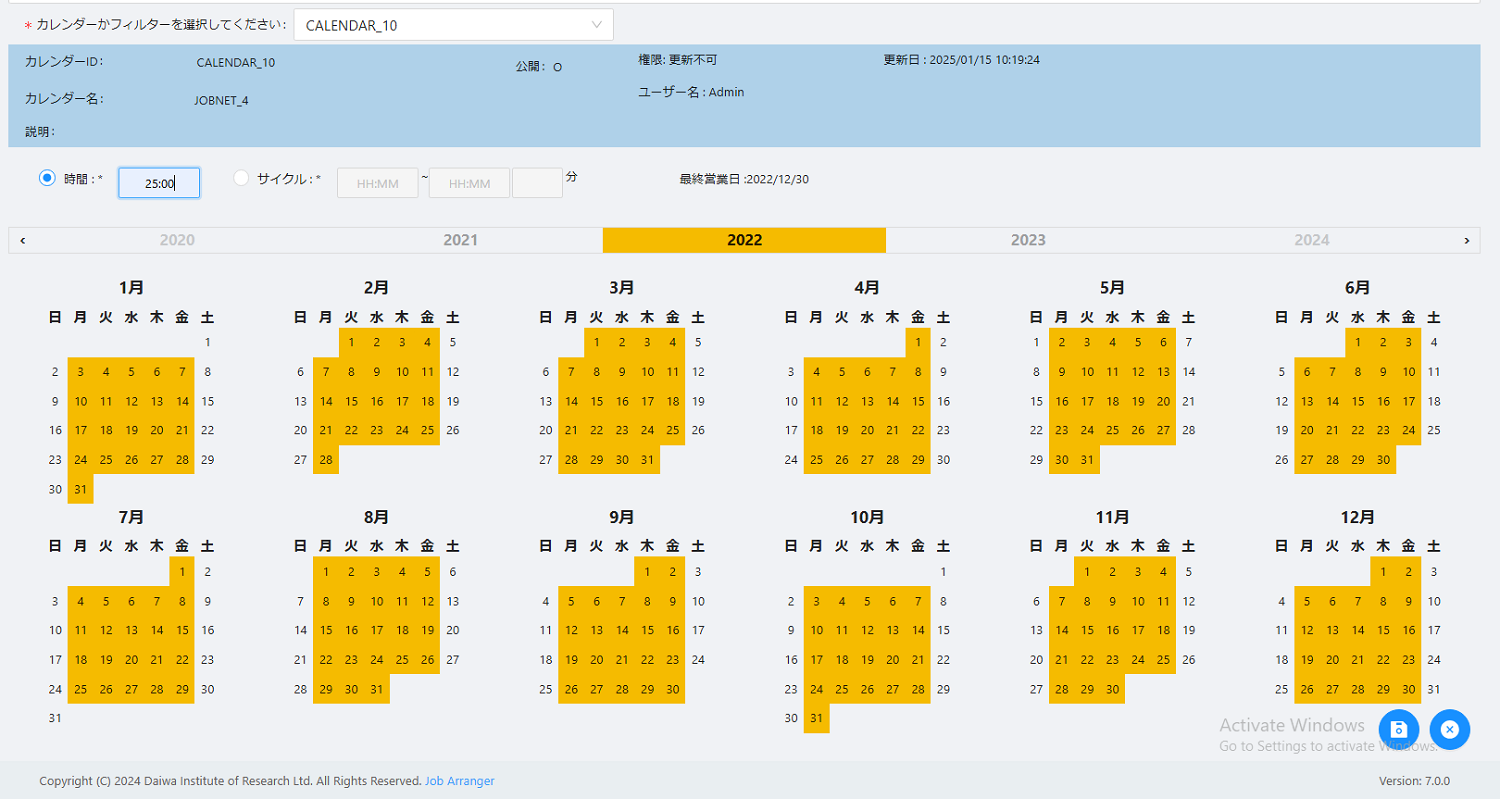Image resolution: width=1500 pixels, height=799 pixels.
Task: Toggle December 31 as an operating day
Action: [1432, 689]
